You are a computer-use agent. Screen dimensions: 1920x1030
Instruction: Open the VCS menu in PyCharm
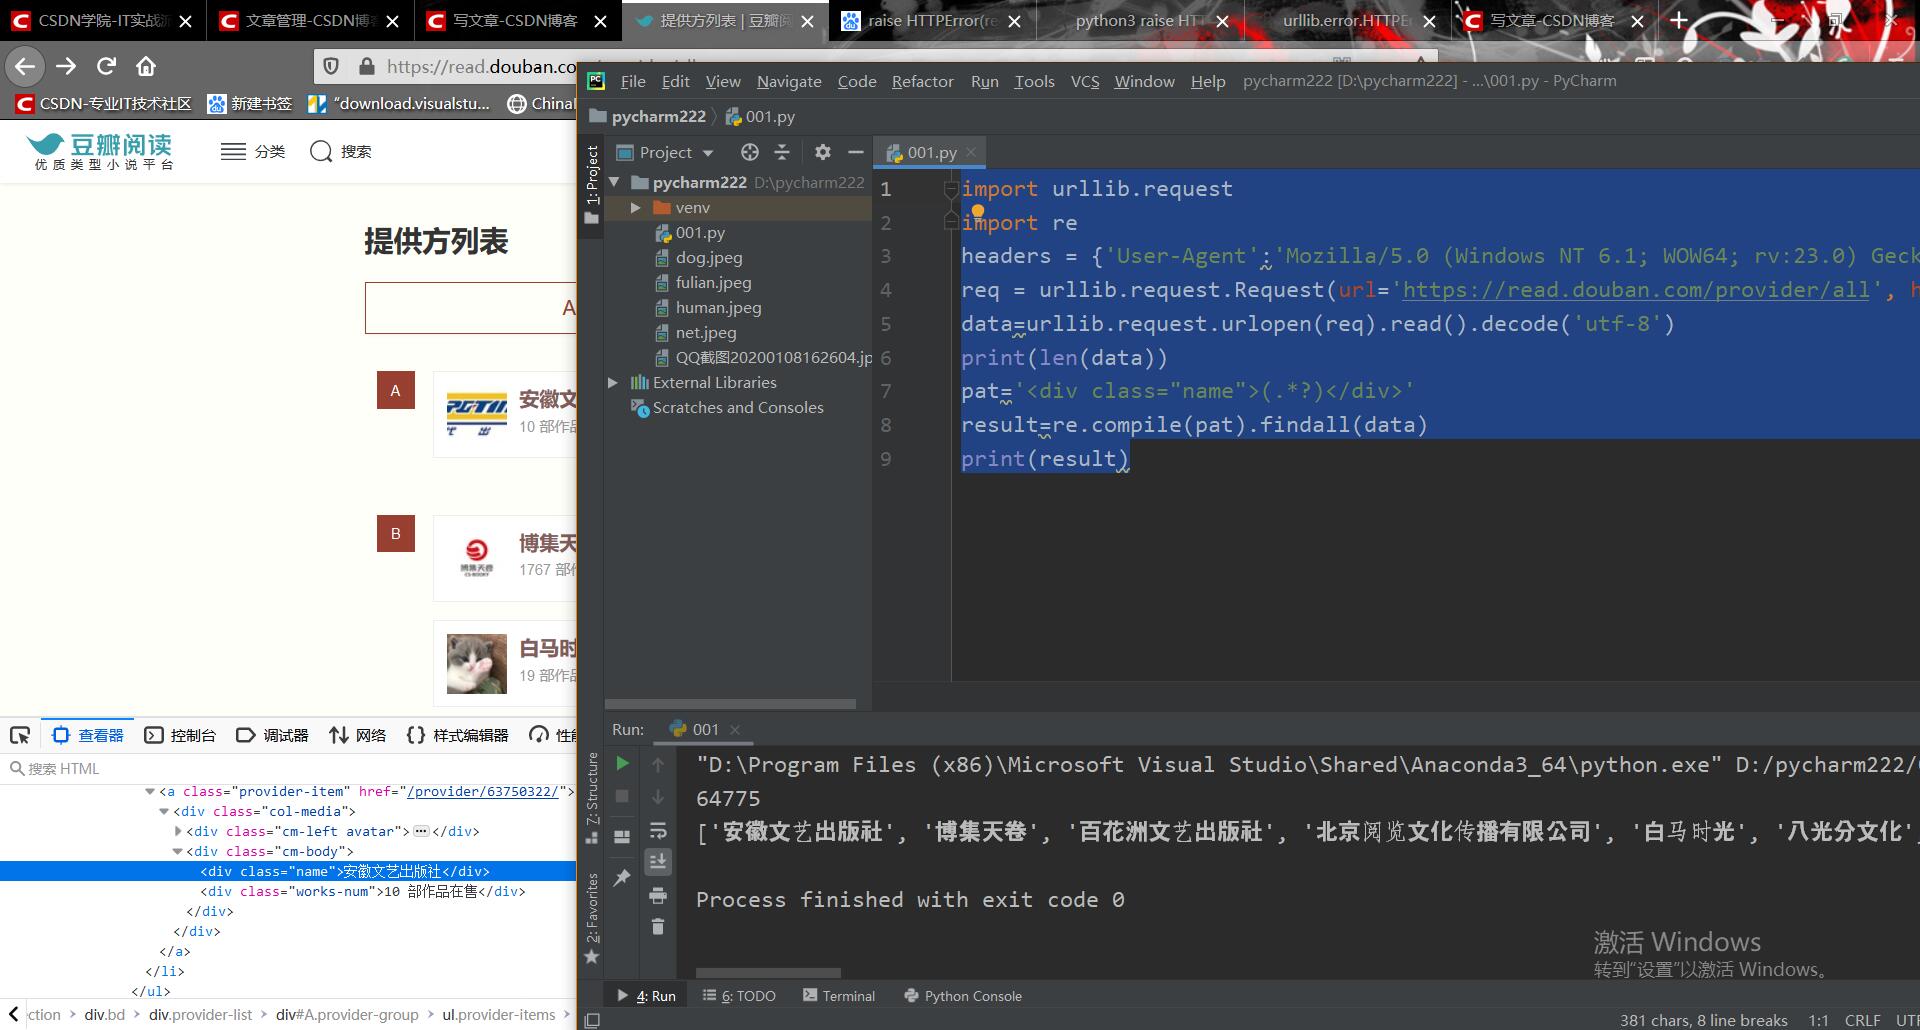pos(1085,81)
